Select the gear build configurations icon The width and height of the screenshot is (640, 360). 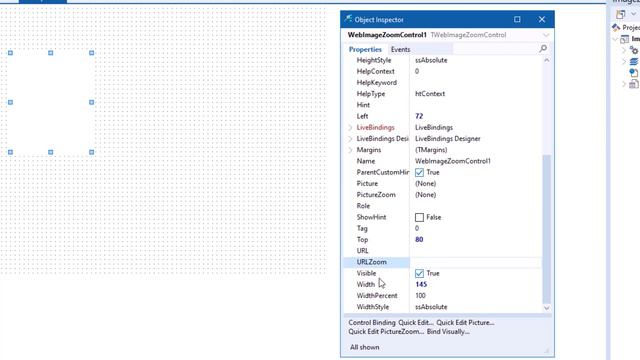tap(634, 50)
